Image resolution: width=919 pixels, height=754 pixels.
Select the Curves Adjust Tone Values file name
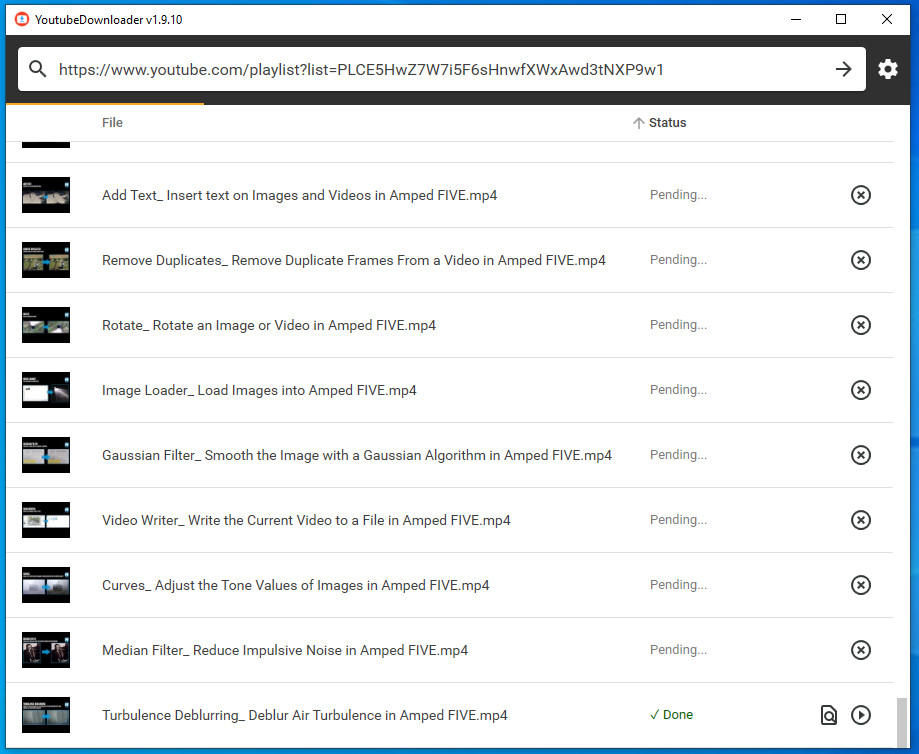[x=295, y=585]
